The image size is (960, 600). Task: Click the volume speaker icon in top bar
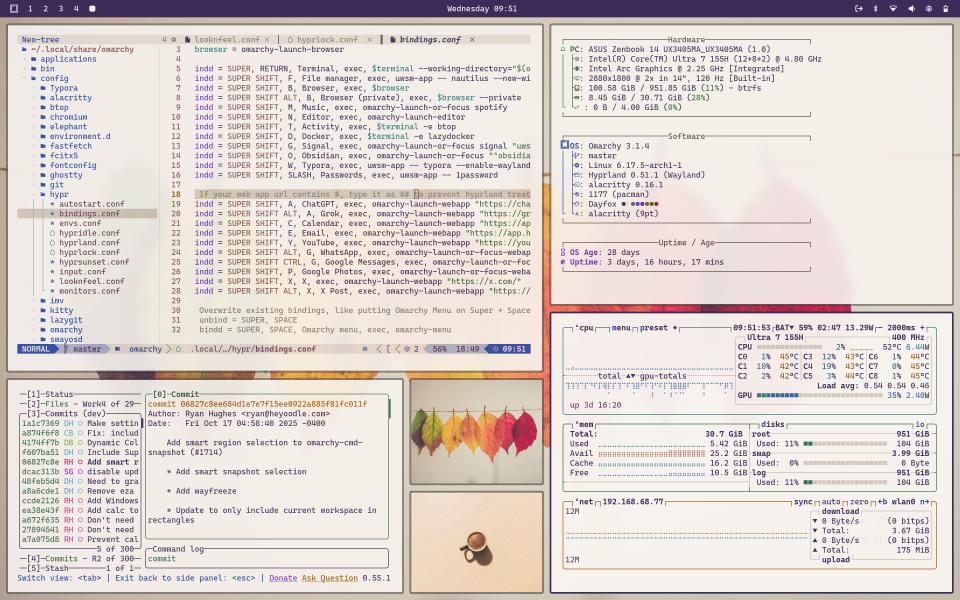pyautogui.click(x=910, y=8)
